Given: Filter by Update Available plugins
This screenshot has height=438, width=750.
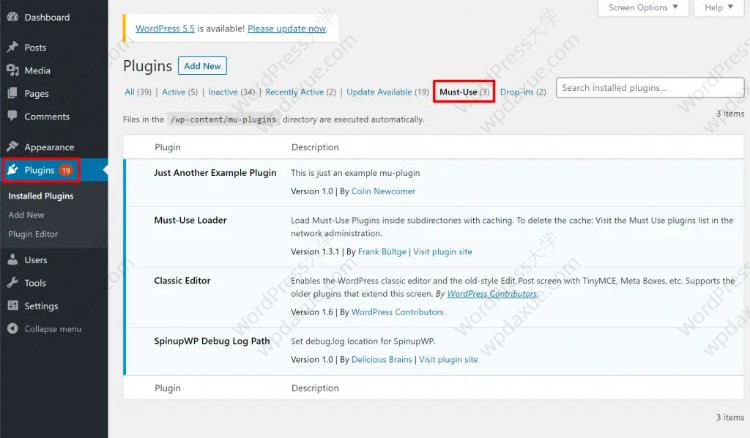Looking at the screenshot, I should [x=379, y=92].
